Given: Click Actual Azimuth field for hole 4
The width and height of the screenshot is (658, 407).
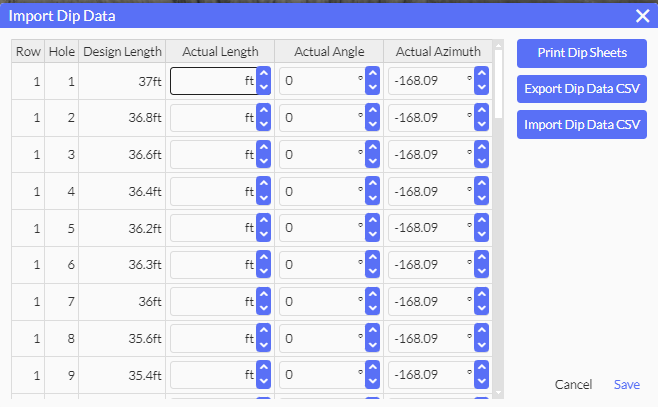Looking at the screenshot, I should point(430,192).
